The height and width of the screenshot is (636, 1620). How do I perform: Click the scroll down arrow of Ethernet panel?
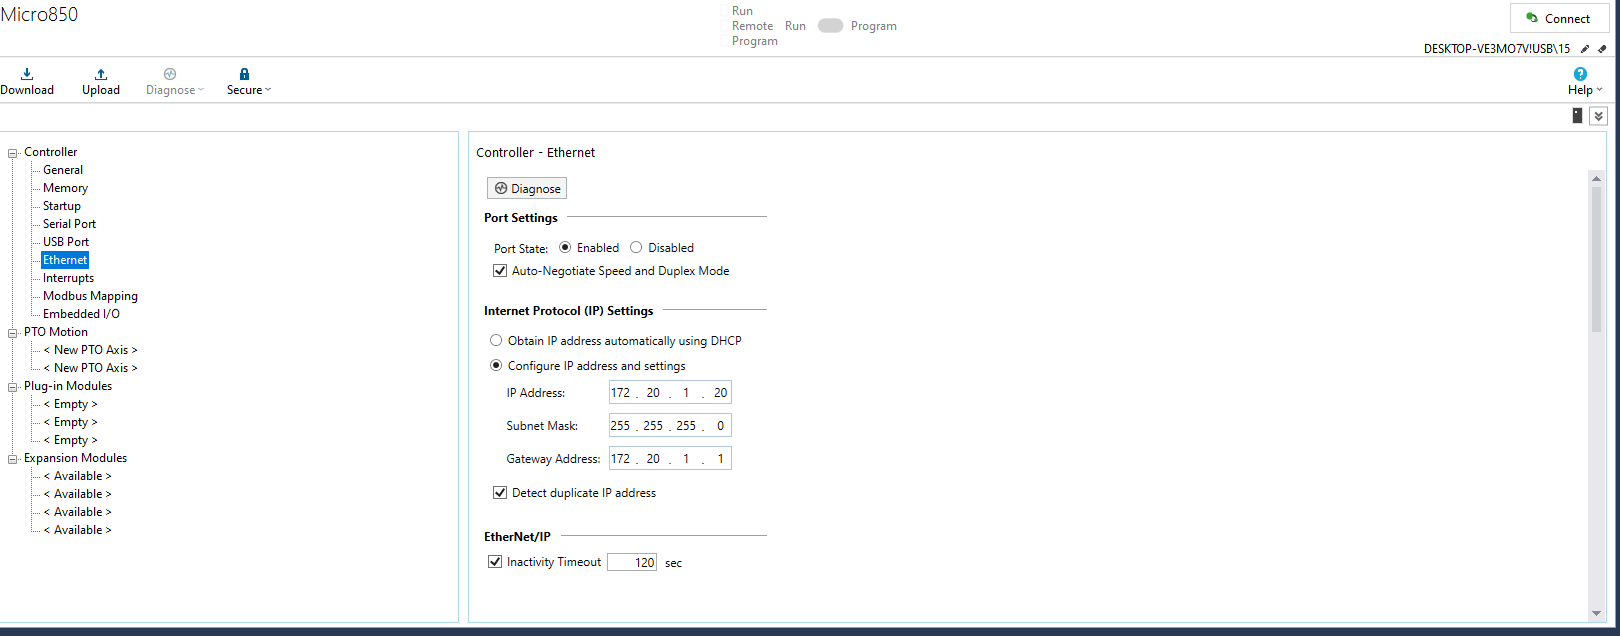pos(1596,613)
